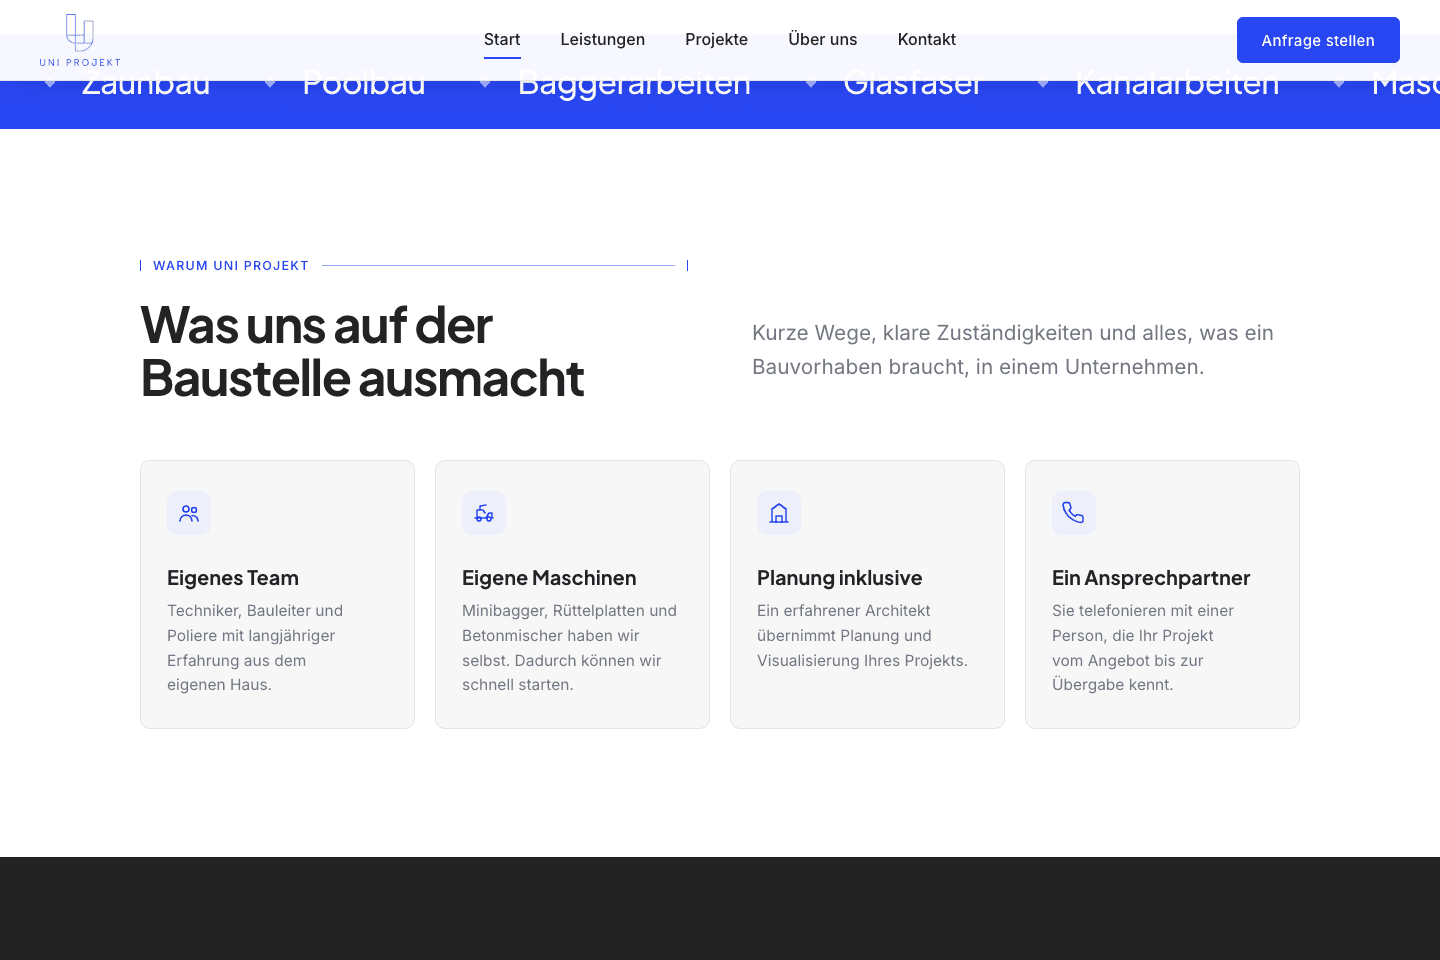This screenshot has height=960, width=1440.
Task: Click the excavator icon above Eigene Maschinen
Action: coord(484,513)
